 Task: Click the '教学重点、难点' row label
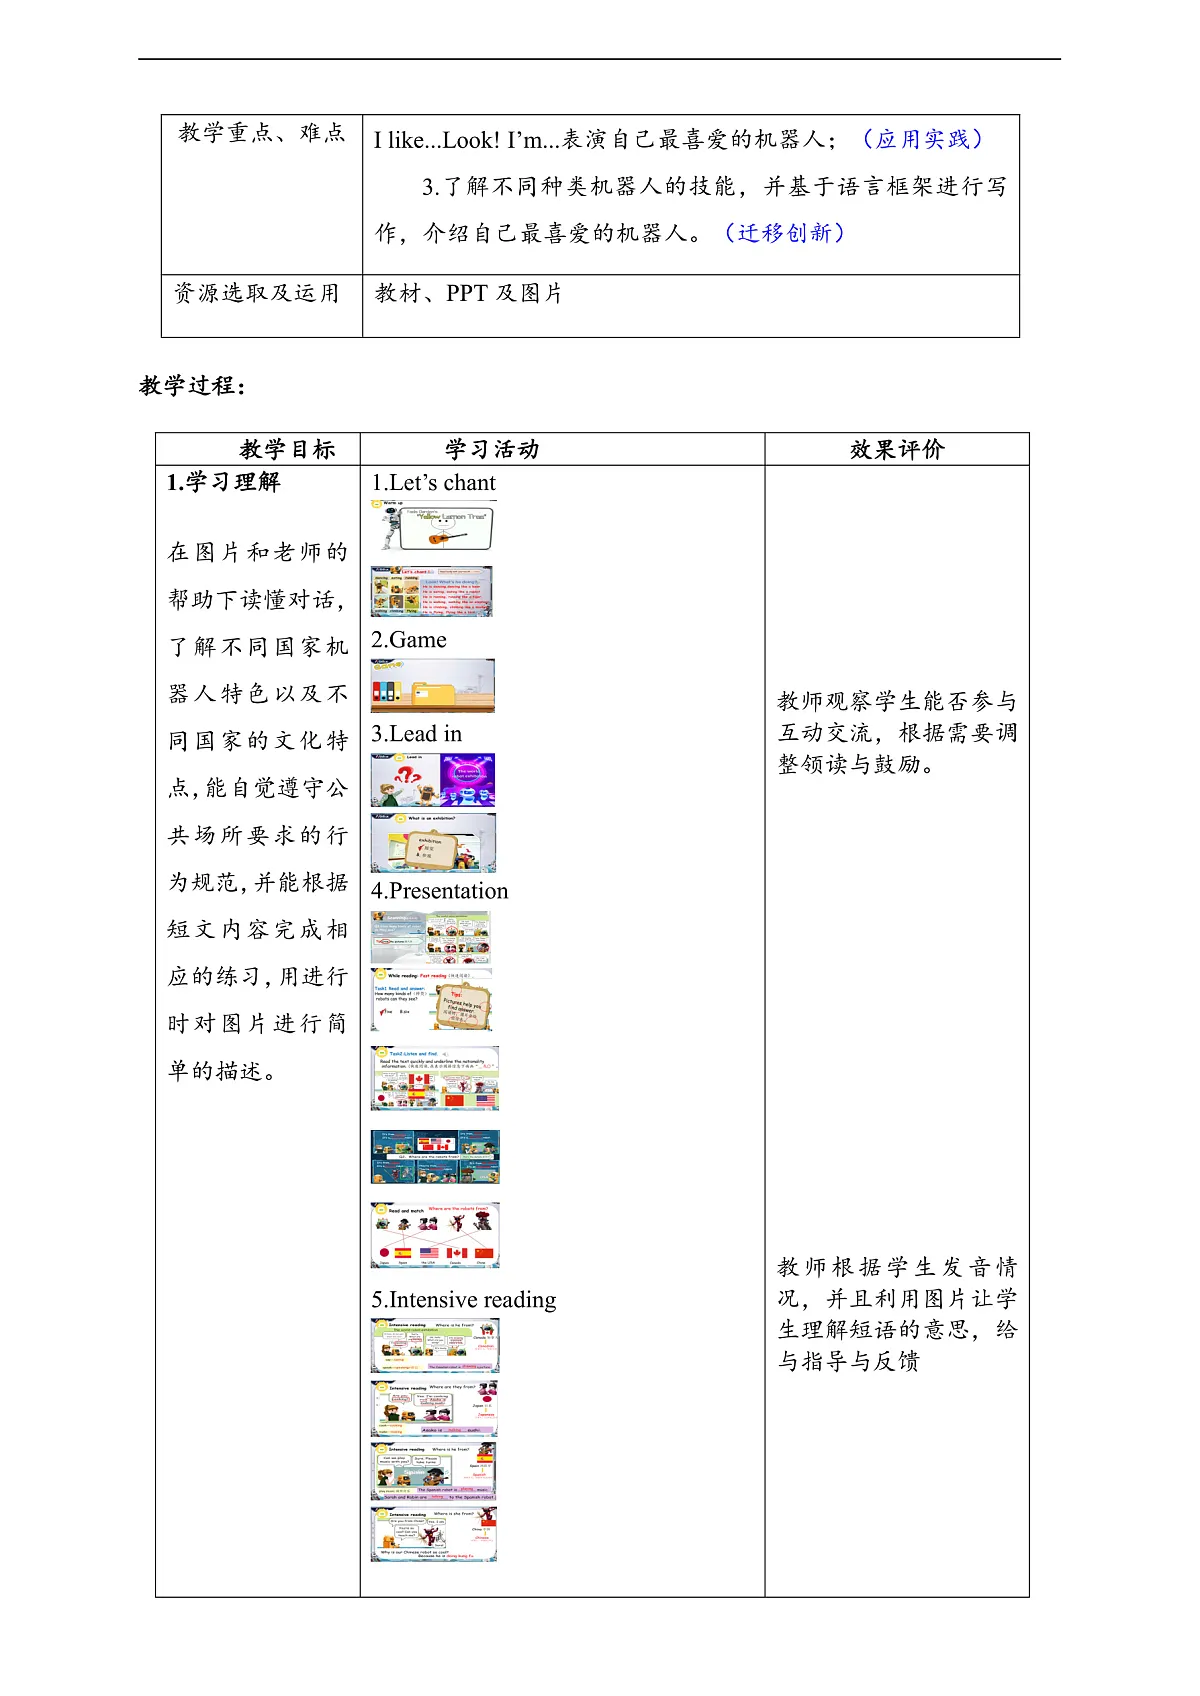(262, 133)
